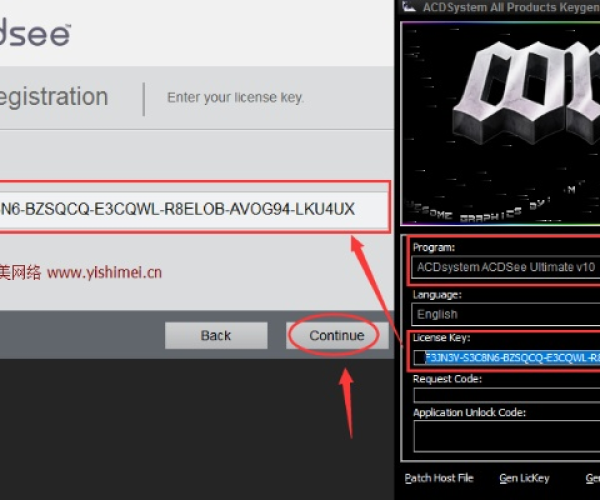Click the small black square before the License Key

[x=419, y=357]
